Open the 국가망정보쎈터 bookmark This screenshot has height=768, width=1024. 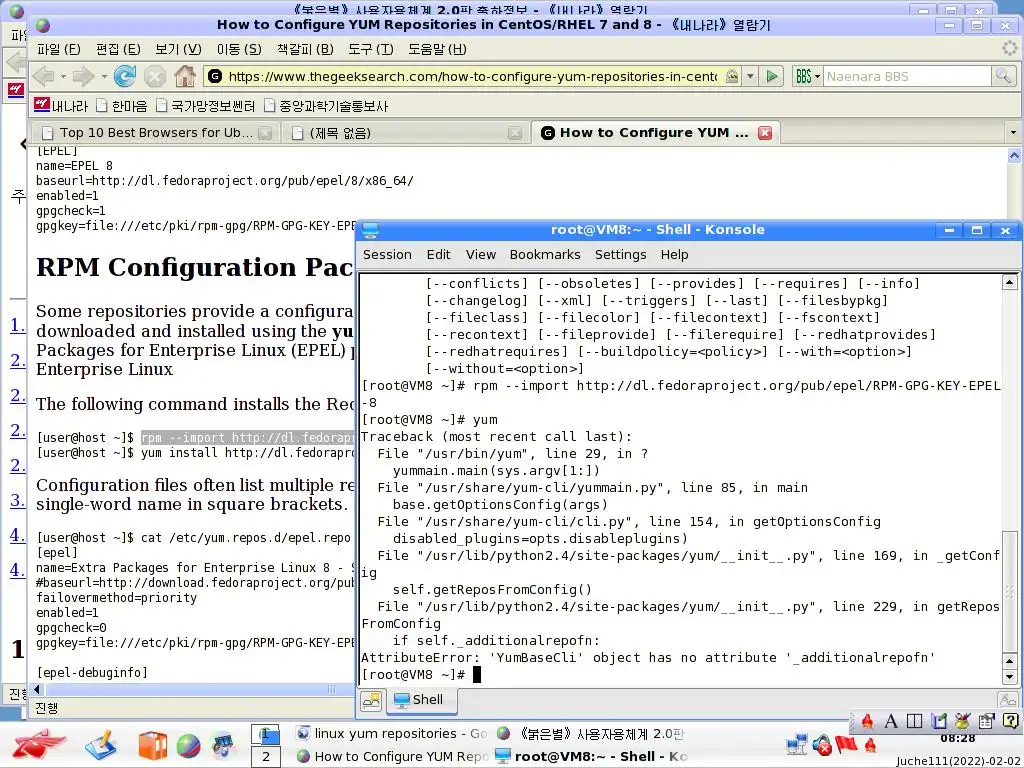coord(205,105)
